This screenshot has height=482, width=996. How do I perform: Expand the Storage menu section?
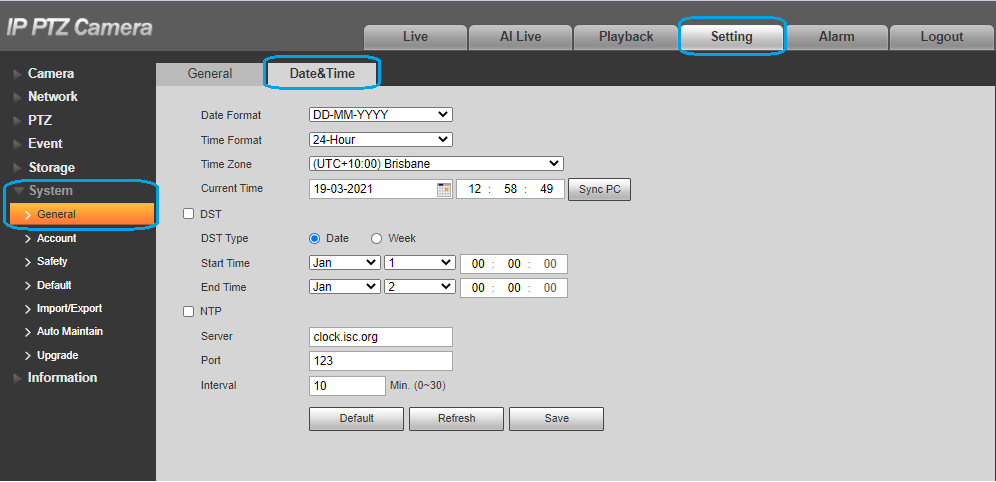(x=51, y=168)
